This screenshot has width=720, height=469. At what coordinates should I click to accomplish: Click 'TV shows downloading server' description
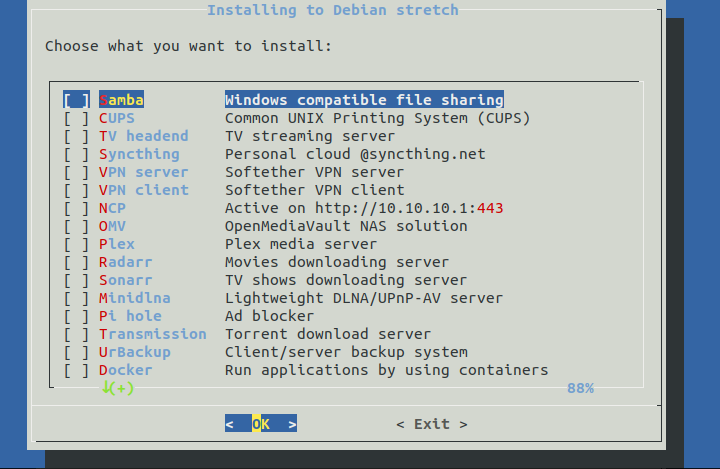tap(346, 280)
